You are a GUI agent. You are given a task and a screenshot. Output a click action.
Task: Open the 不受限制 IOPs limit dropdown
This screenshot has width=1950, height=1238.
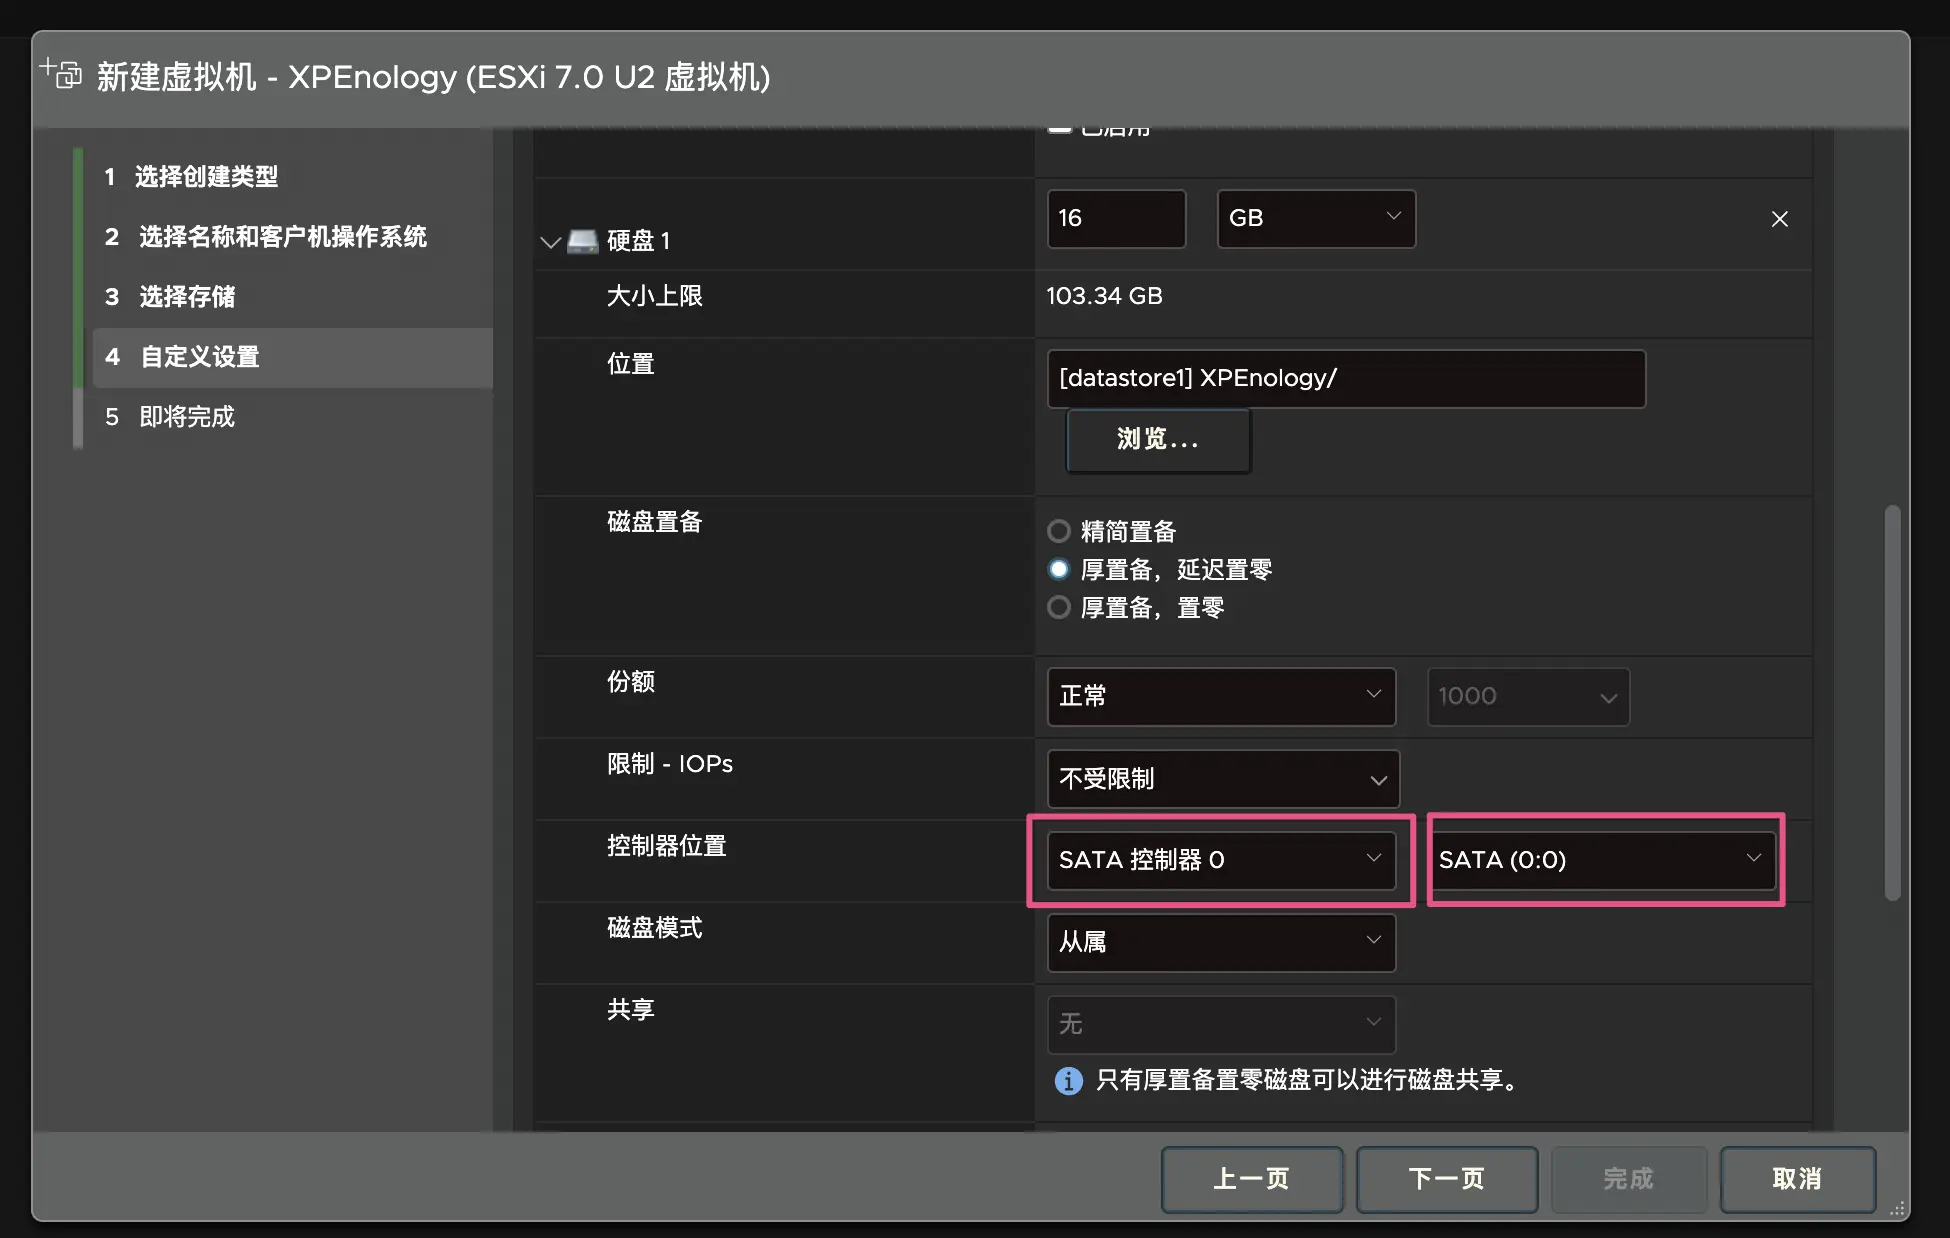click(x=1222, y=779)
